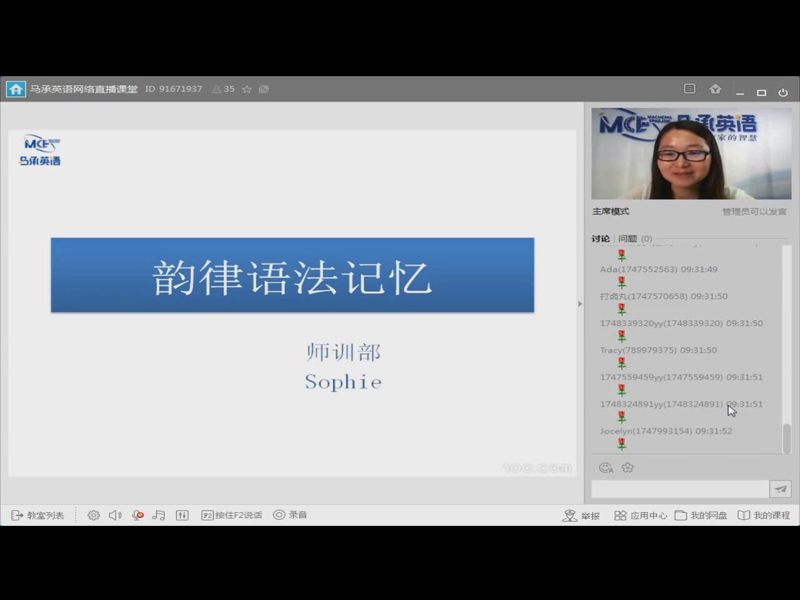Mute the speaker volume icon
The height and width of the screenshot is (600, 800).
click(x=115, y=515)
